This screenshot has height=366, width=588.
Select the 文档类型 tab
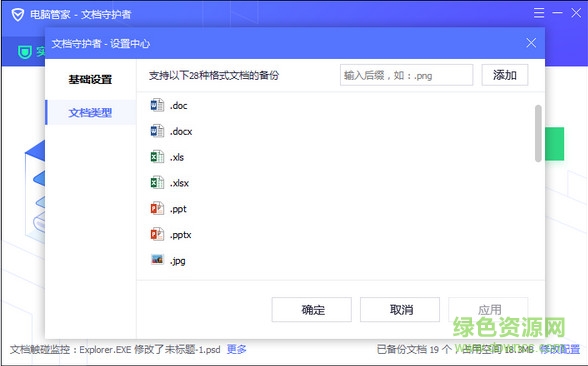[x=90, y=112]
